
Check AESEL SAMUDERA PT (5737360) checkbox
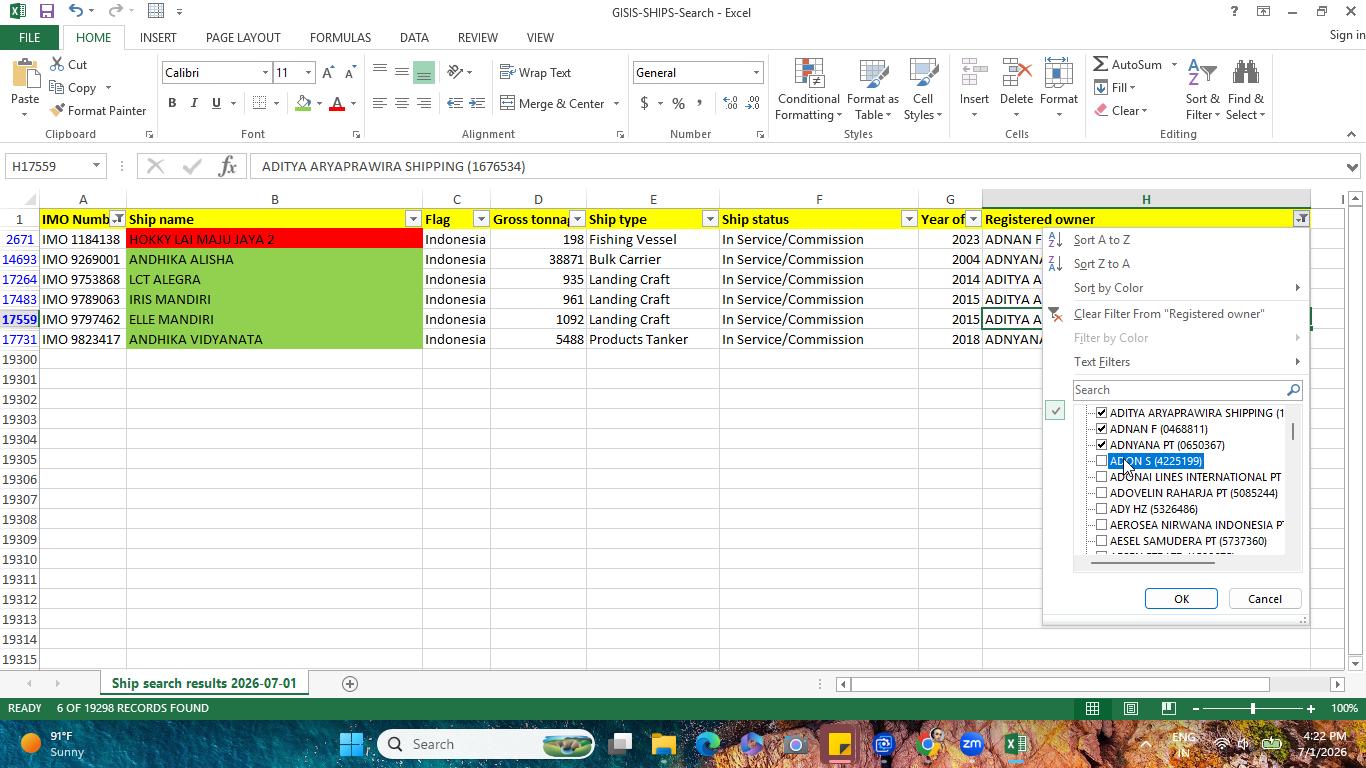1102,541
